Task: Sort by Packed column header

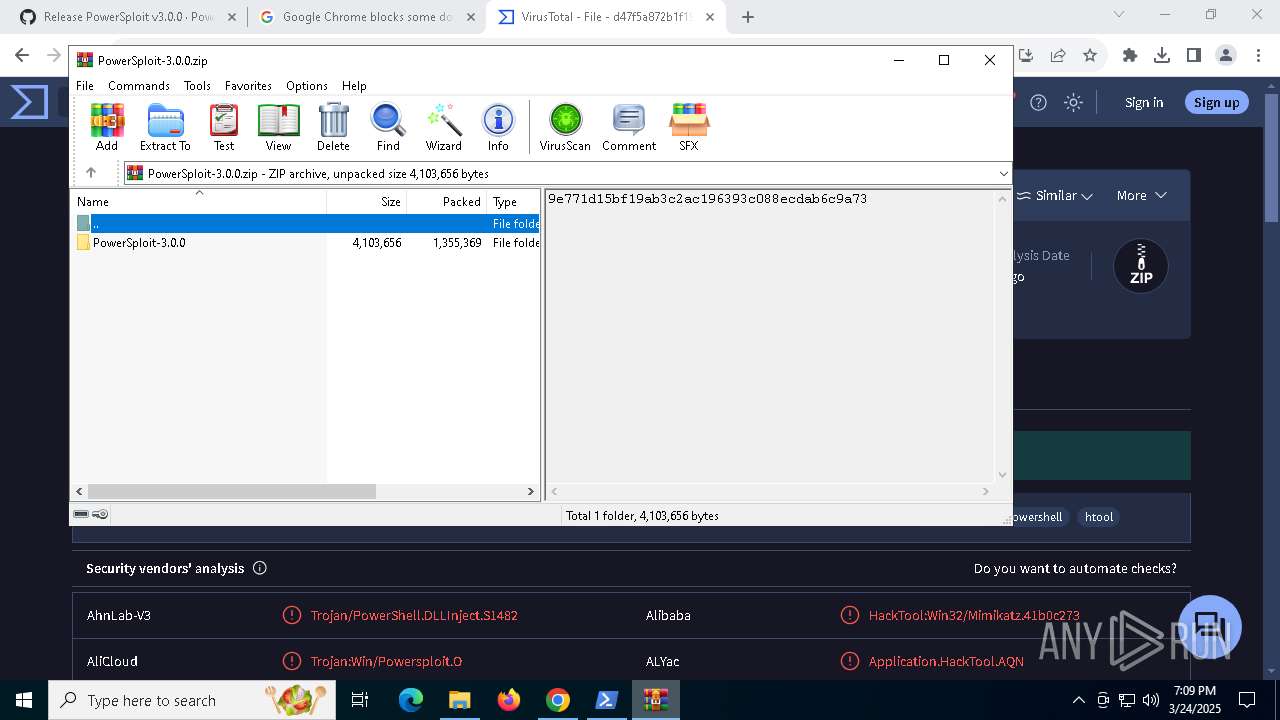Action: (x=446, y=202)
